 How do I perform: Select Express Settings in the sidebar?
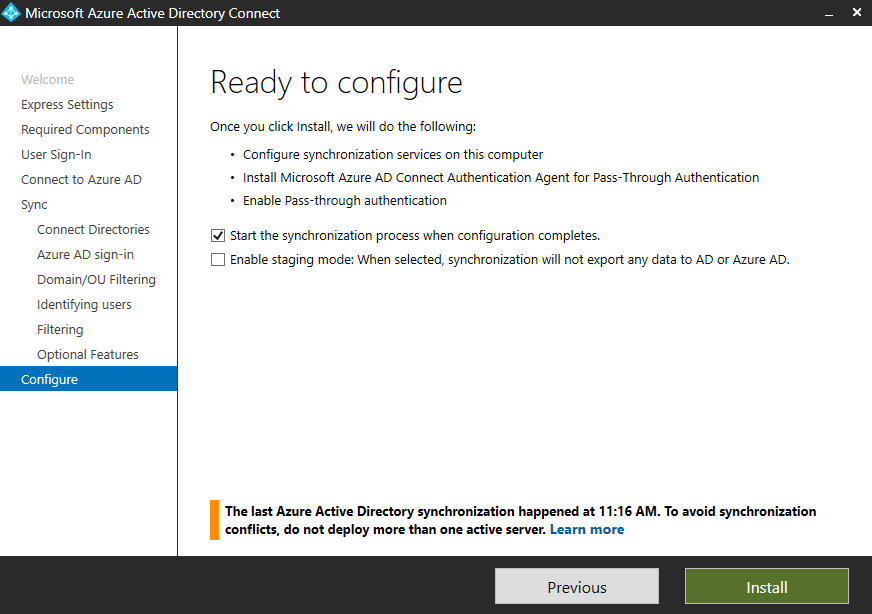coord(67,105)
